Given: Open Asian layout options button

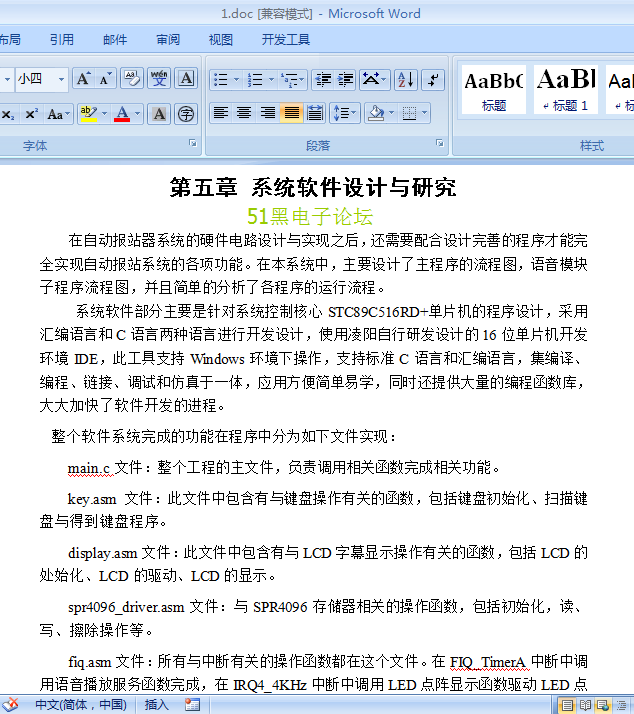Looking at the screenshot, I should [x=374, y=80].
